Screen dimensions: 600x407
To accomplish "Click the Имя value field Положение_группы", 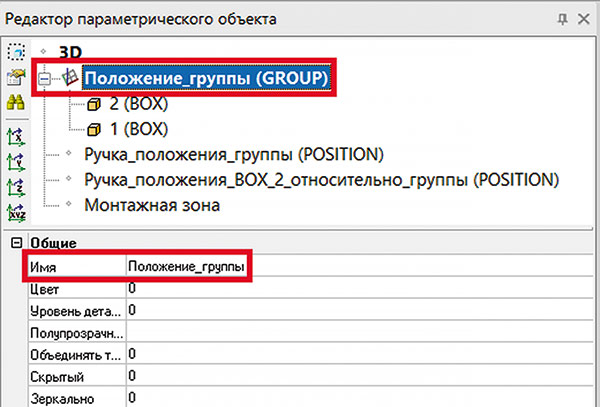I will 360,266.
